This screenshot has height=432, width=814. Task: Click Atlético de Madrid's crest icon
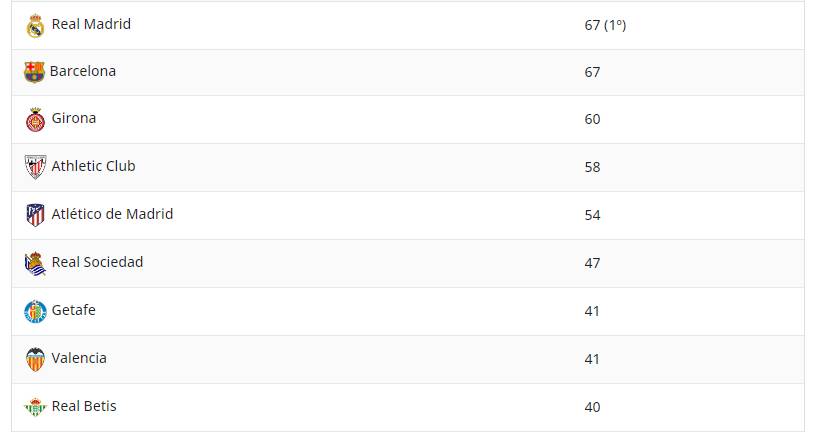[x=35, y=215]
